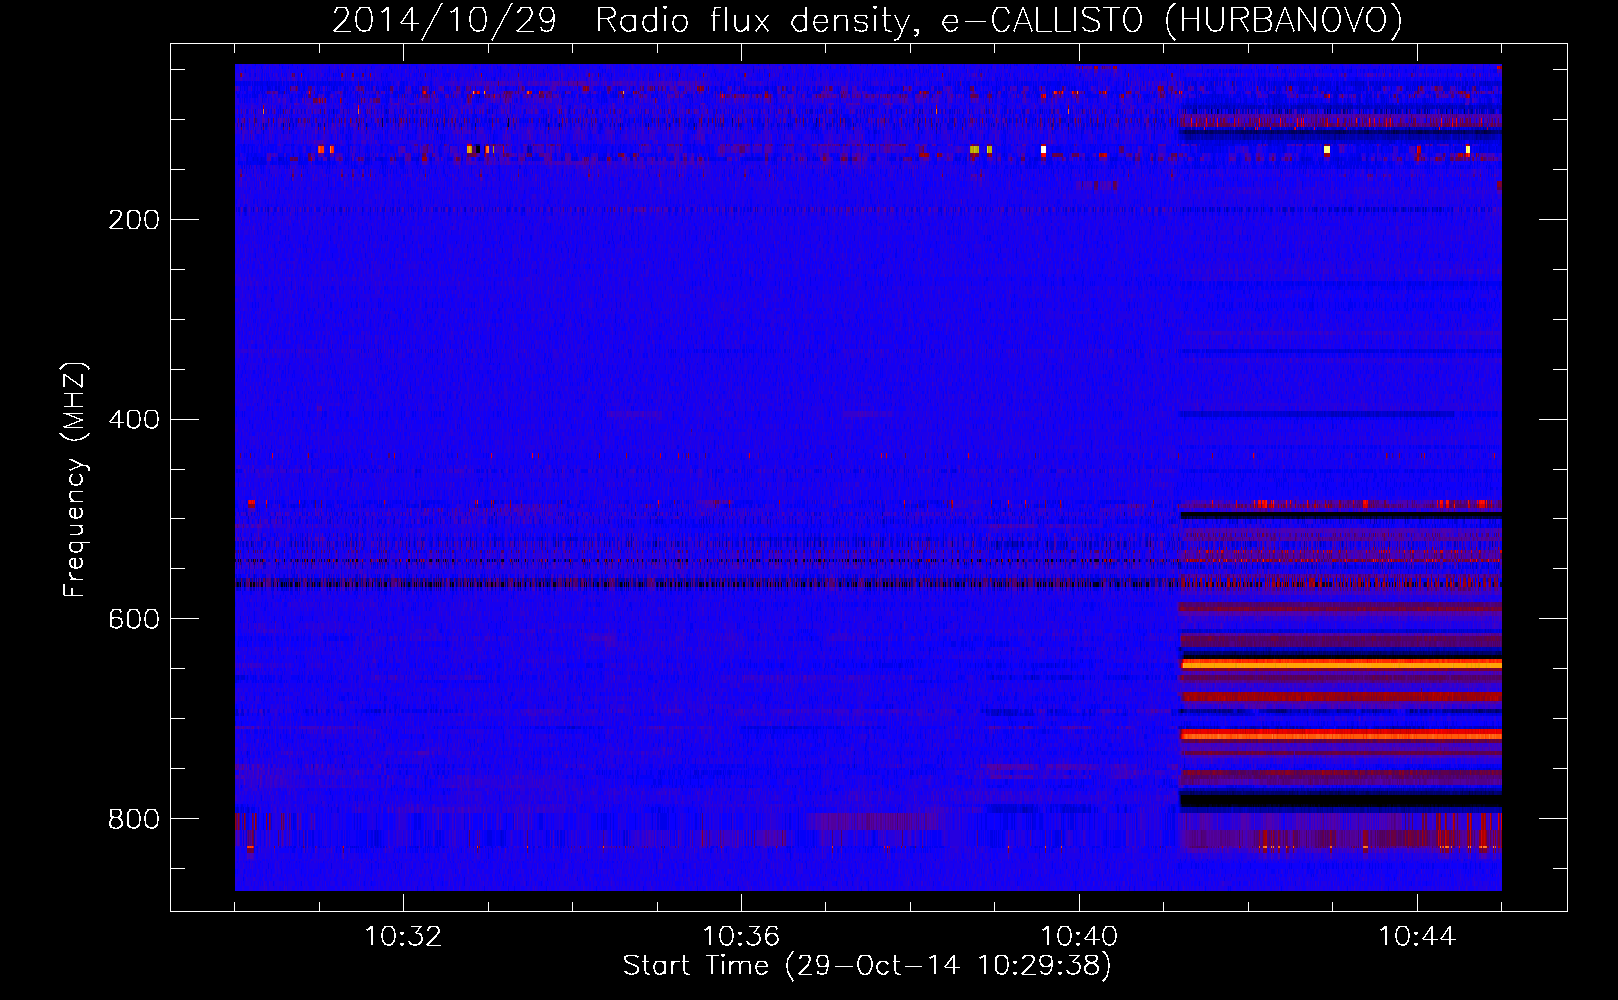Click the 200 frequency tick label
This screenshot has height=1000, width=1618.
tap(134, 220)
